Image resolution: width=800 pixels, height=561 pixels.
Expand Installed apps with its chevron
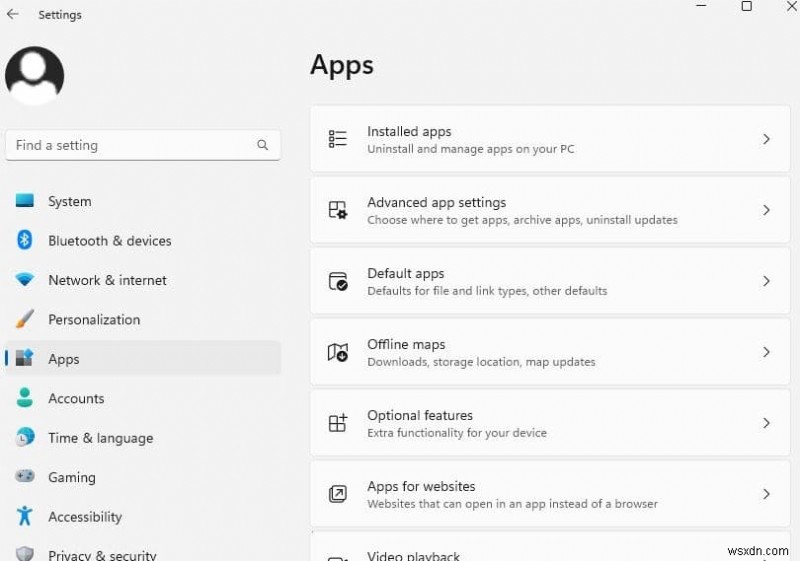766,140
